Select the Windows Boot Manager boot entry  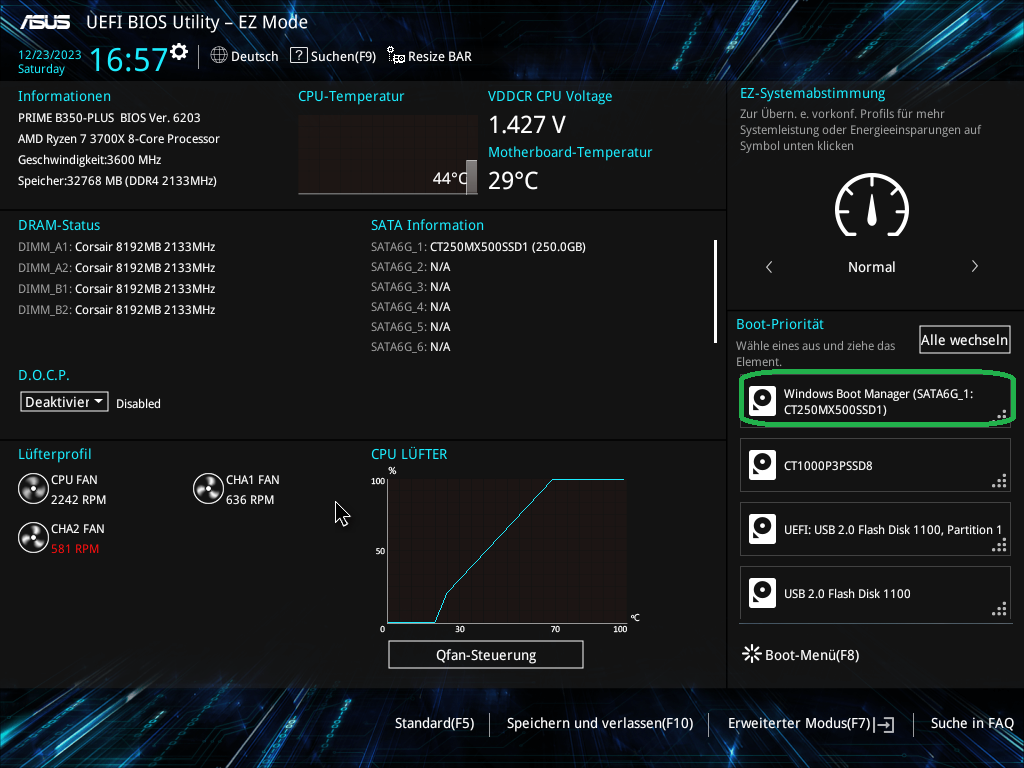click(x=875, y=401)
